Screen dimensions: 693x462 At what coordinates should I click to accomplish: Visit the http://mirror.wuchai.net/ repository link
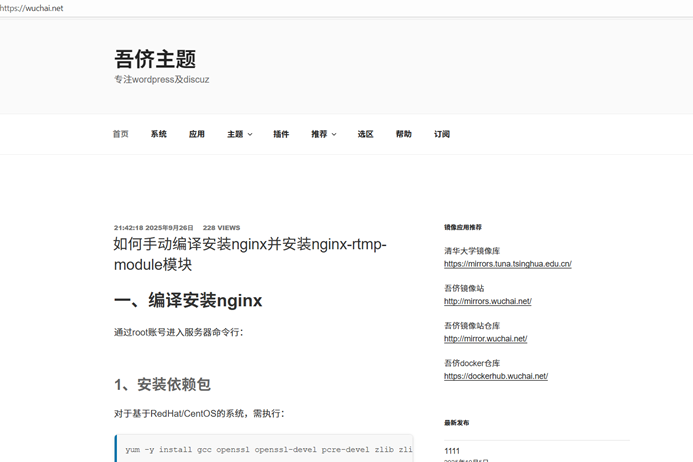point(485,339)
